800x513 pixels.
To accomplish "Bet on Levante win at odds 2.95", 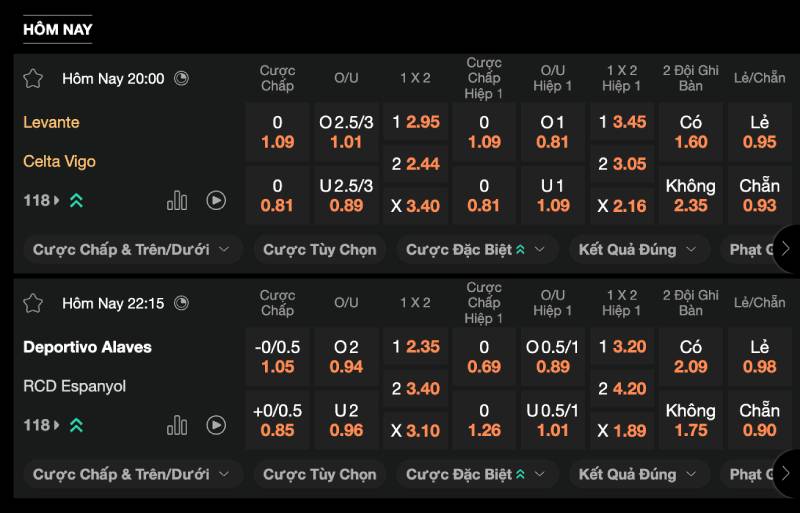I will [417, 122].
